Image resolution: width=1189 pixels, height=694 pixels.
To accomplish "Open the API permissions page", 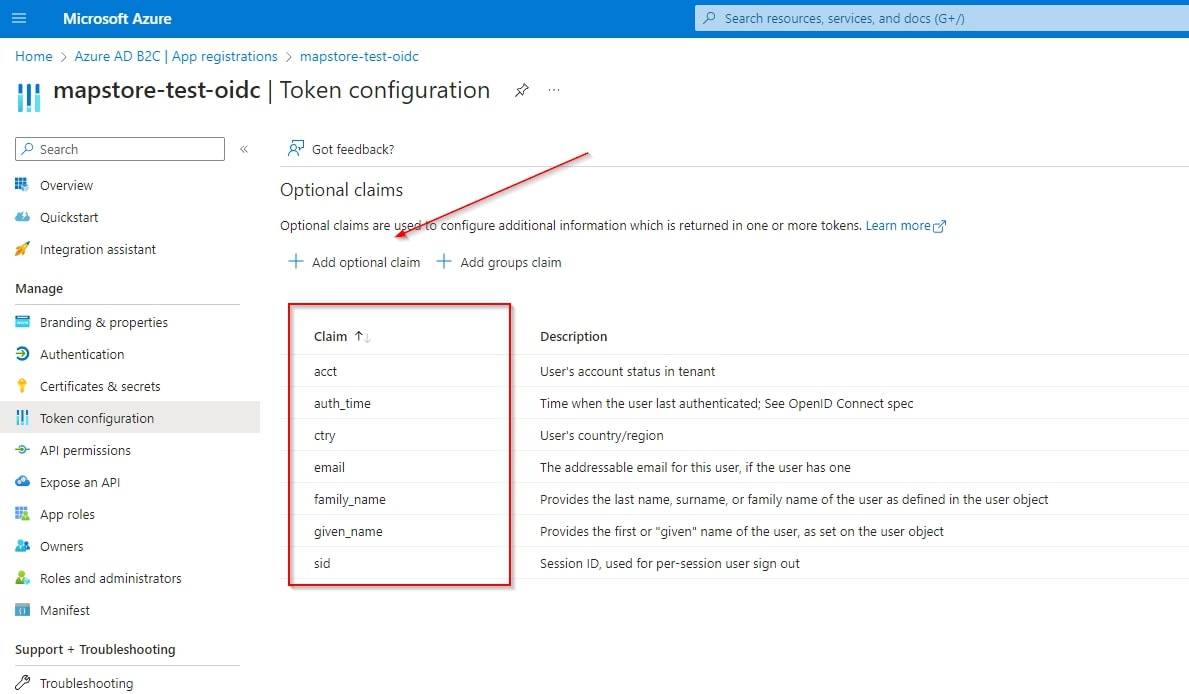I will click(87, 450).
